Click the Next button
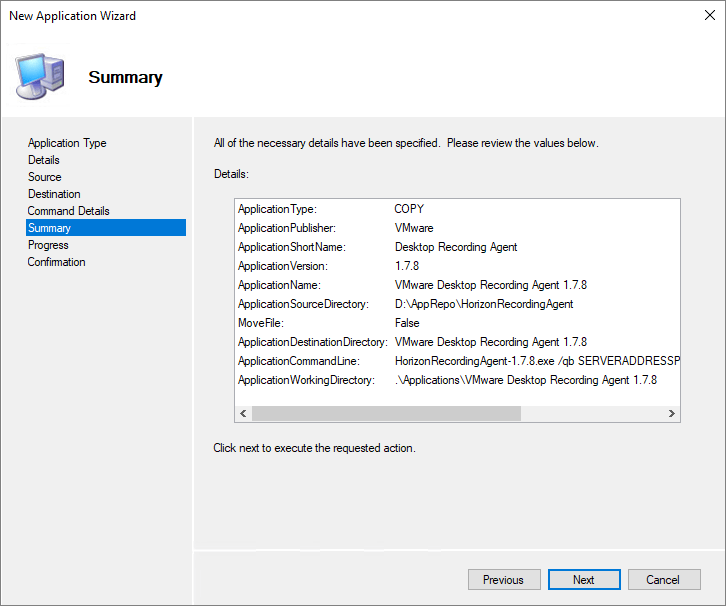This screenshot has width=726, height=606. click(x=584, y=580)
